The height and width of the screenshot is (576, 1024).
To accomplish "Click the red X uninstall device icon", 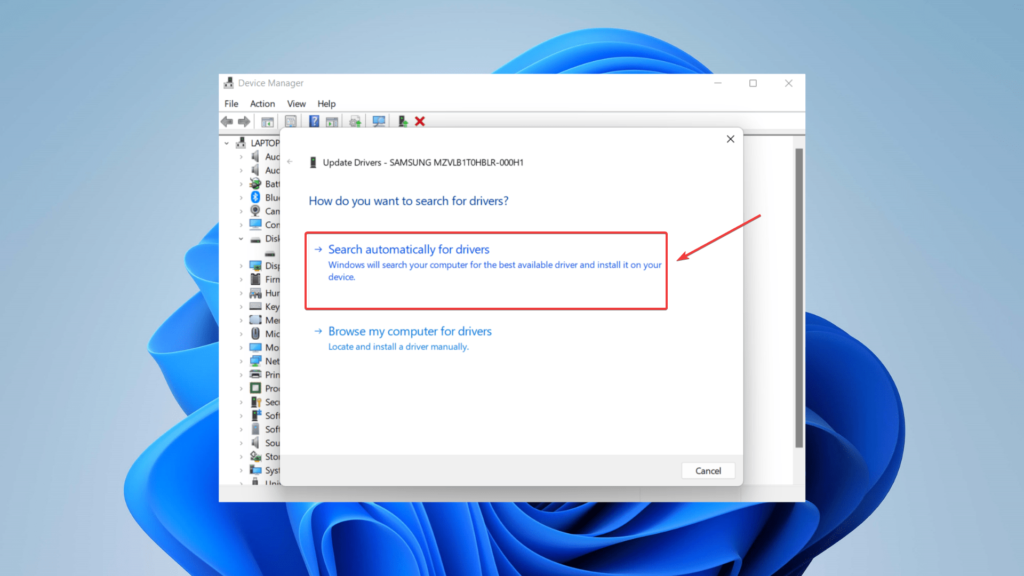I will (420, 122).
